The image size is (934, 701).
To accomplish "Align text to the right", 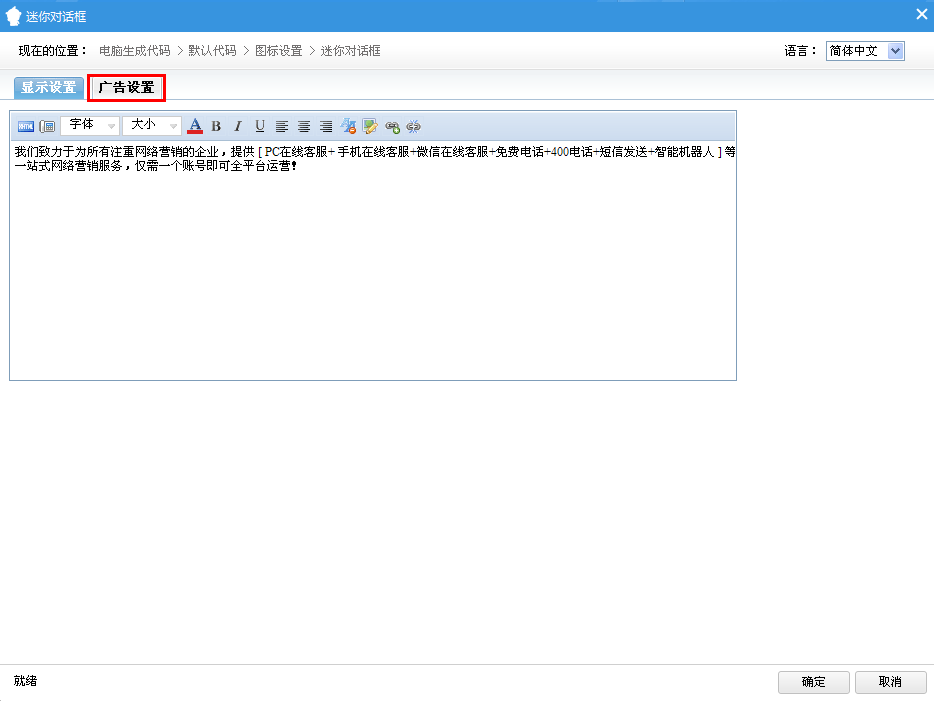I will click(x=326, y=126).
